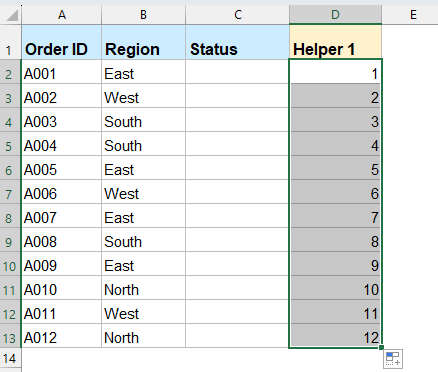Select cell containing A008
This screenshot has height=372, width=438.
point(62,240)
